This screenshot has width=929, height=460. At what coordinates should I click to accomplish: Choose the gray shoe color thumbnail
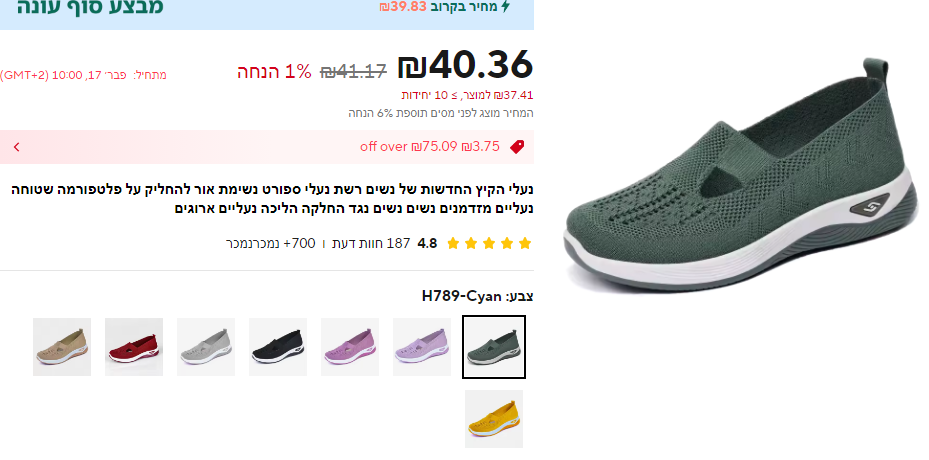[206, 347]
